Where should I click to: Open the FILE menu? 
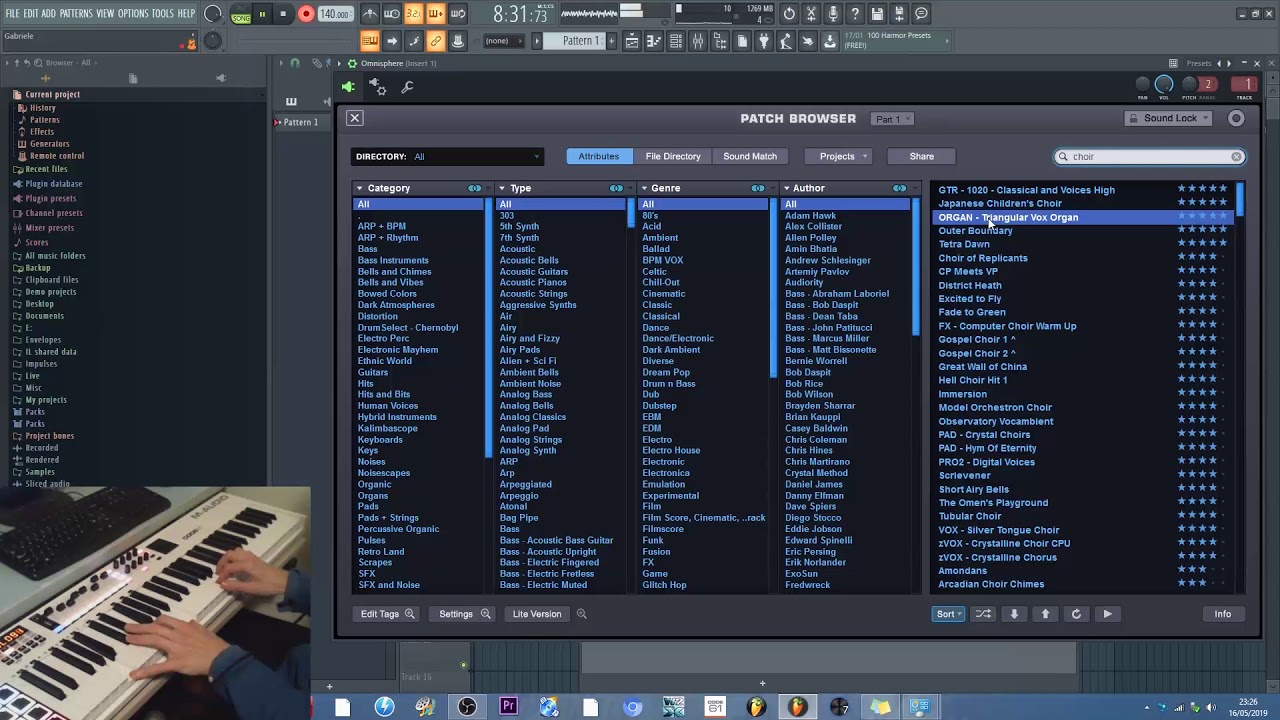pyautogui.click(x=13, y=14)
